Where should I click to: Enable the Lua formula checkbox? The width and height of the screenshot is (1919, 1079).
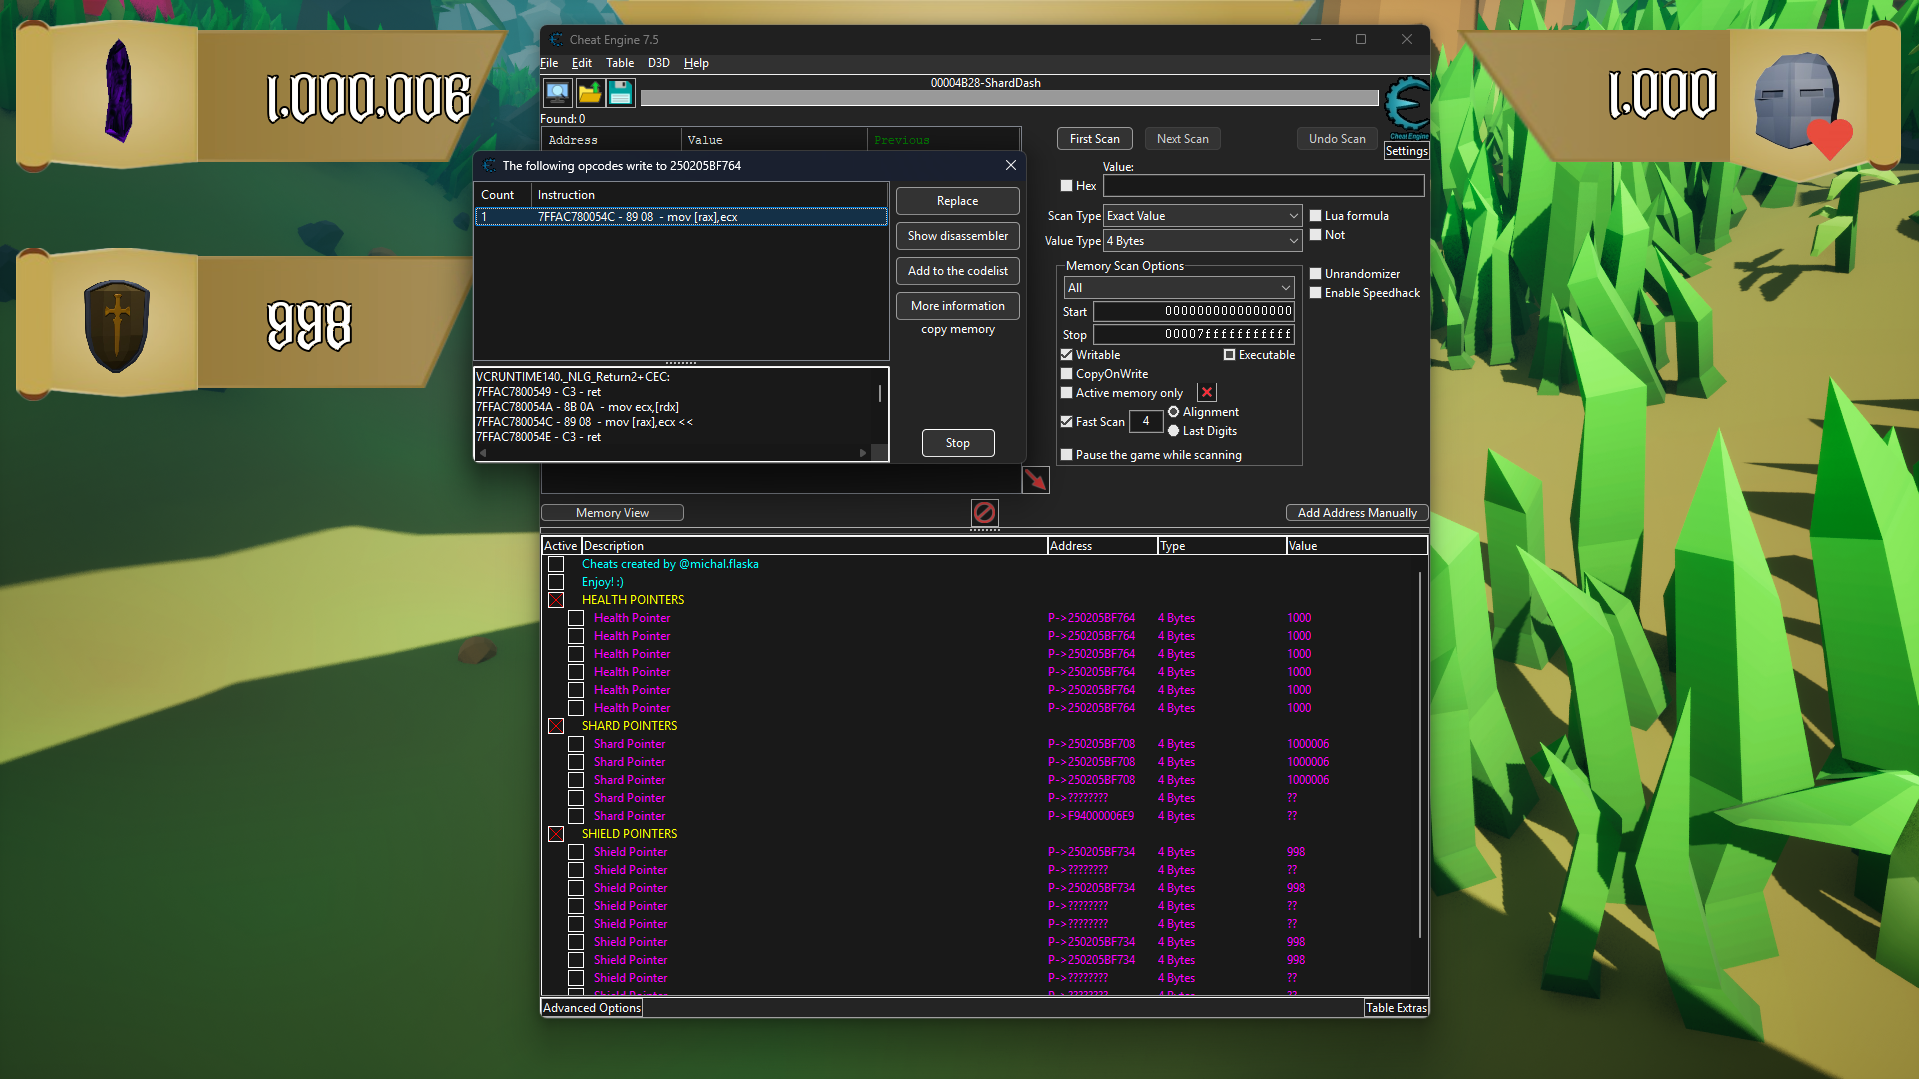[x=1316, y=216]
